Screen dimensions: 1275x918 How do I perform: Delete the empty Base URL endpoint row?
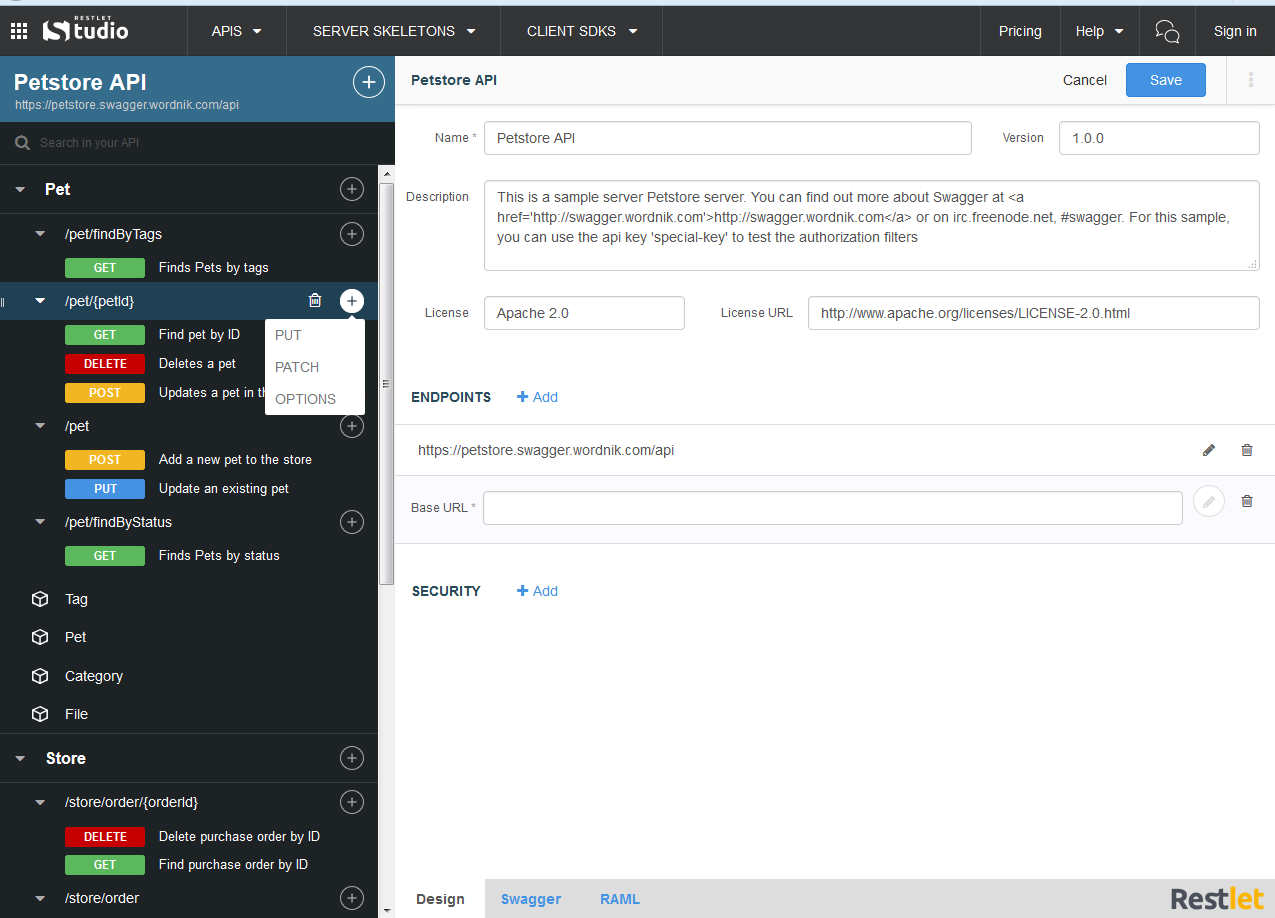pyautogui.click(x=1246, y=501)
